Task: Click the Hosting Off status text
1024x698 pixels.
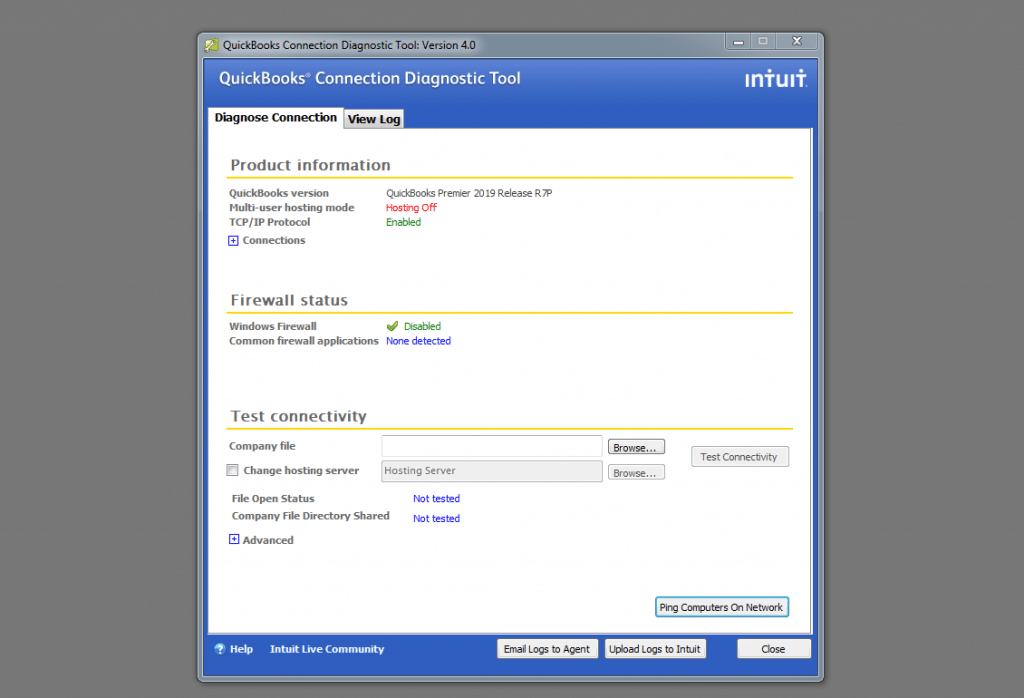Action: pos(411,208)
